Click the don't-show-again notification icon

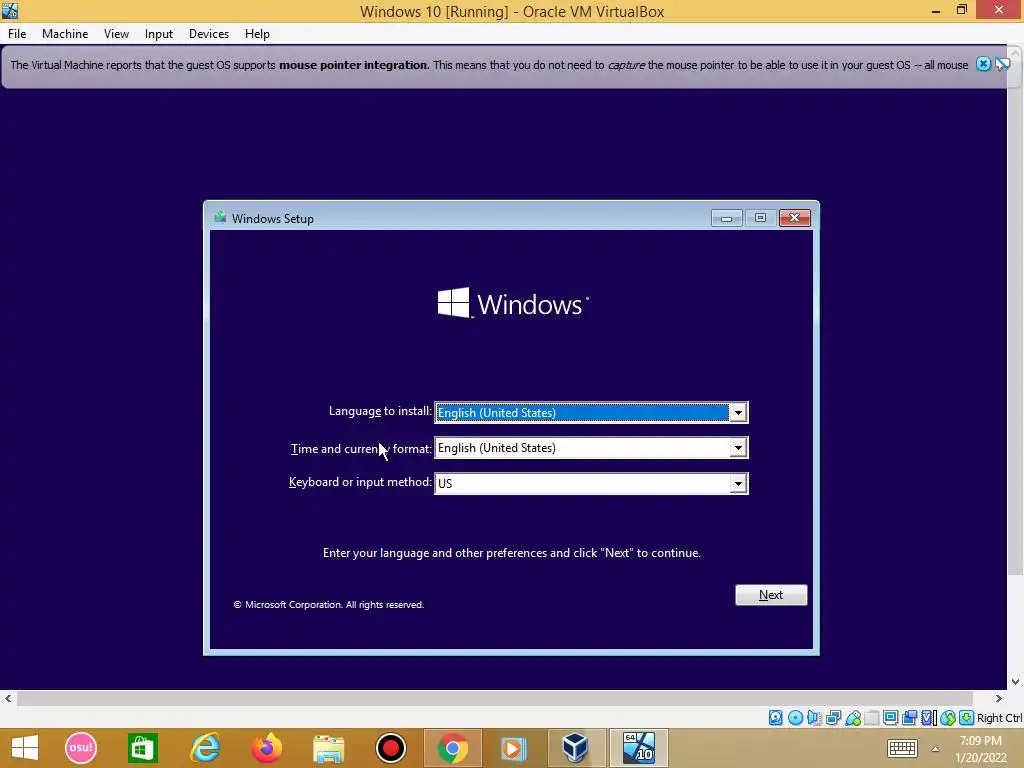tap(1002, 64)
